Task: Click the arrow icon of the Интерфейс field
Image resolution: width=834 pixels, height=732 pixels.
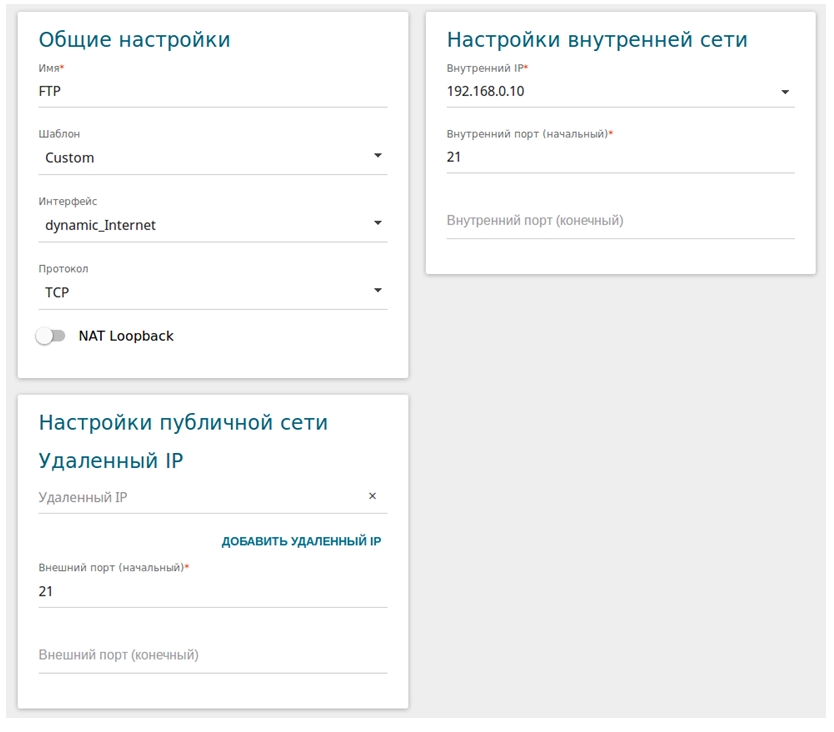Action: pyautogui.click(x=377, y=224)
